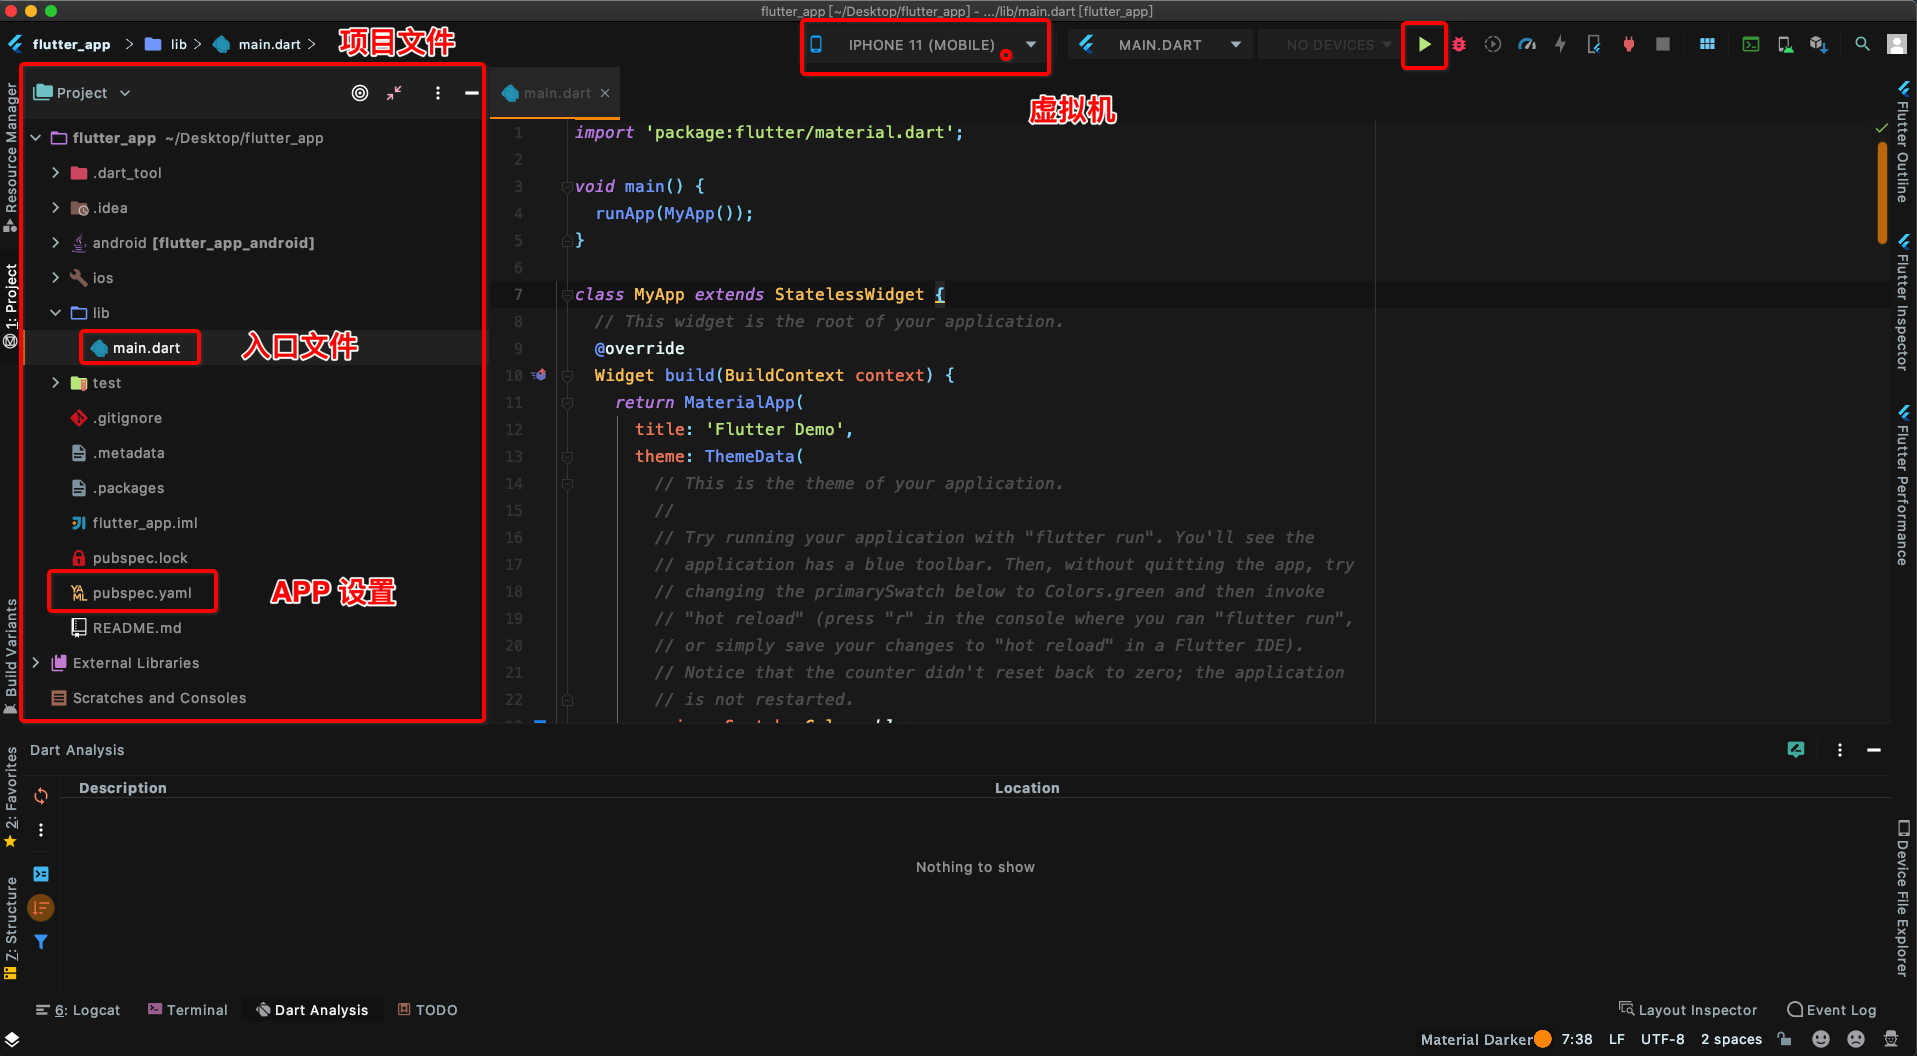Viewport: 1917px width, 1056px height.
Task: Click the Flutter Hot Reload lightning icon
Action: coord(1560,45)
